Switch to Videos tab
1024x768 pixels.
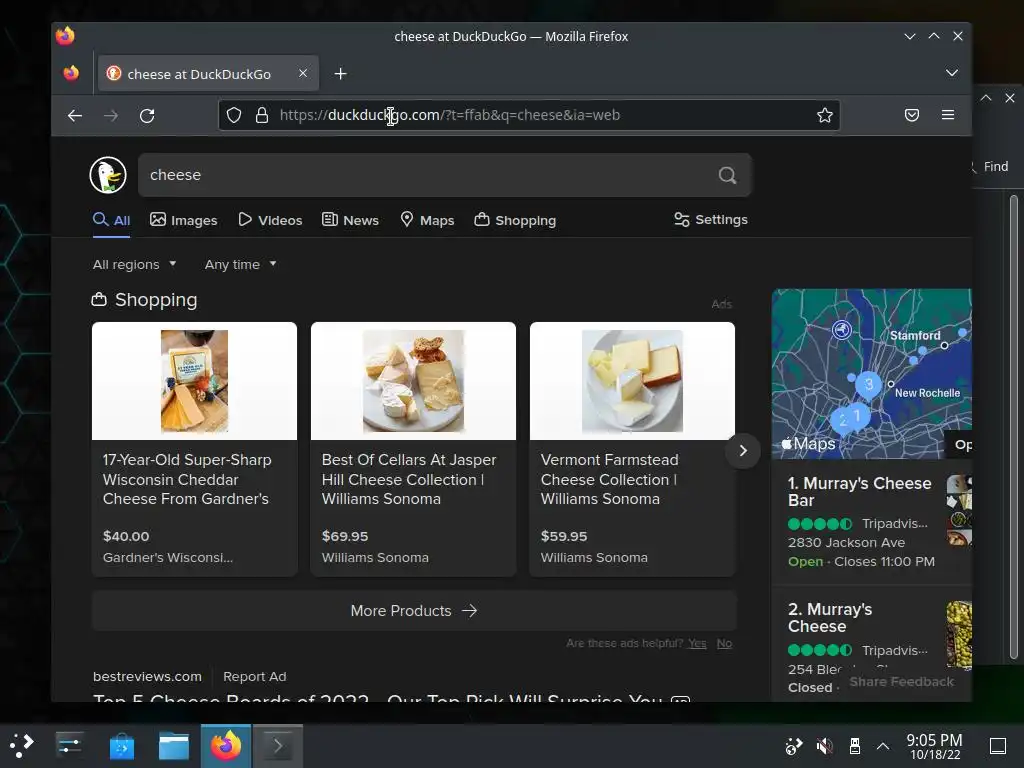coord(270,220)
